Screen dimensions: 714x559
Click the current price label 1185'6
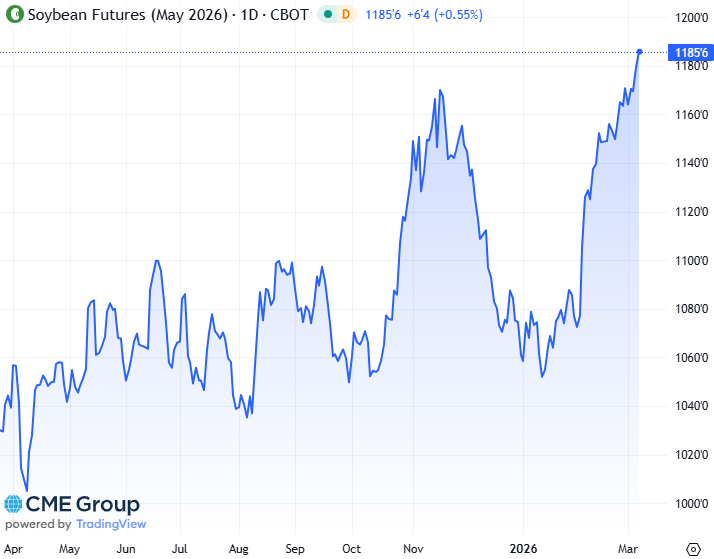(x=692, y=52)
